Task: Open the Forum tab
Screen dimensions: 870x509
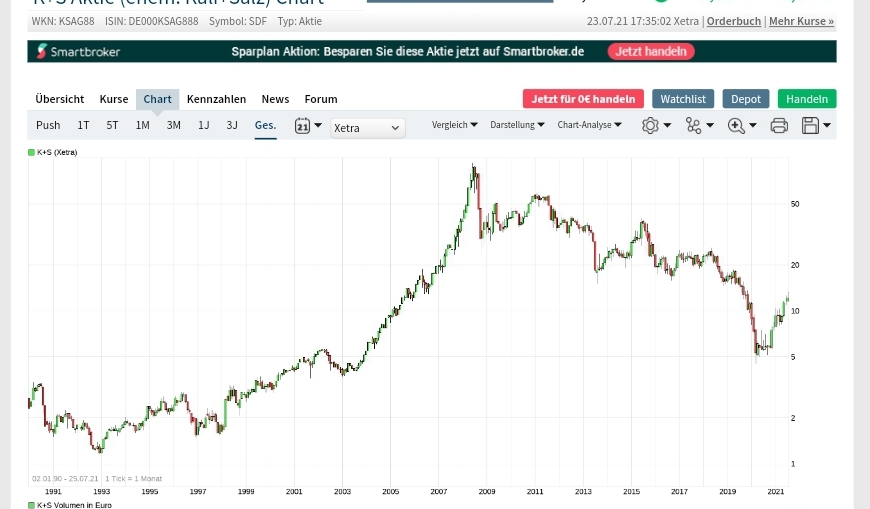Action: (321, 99)
